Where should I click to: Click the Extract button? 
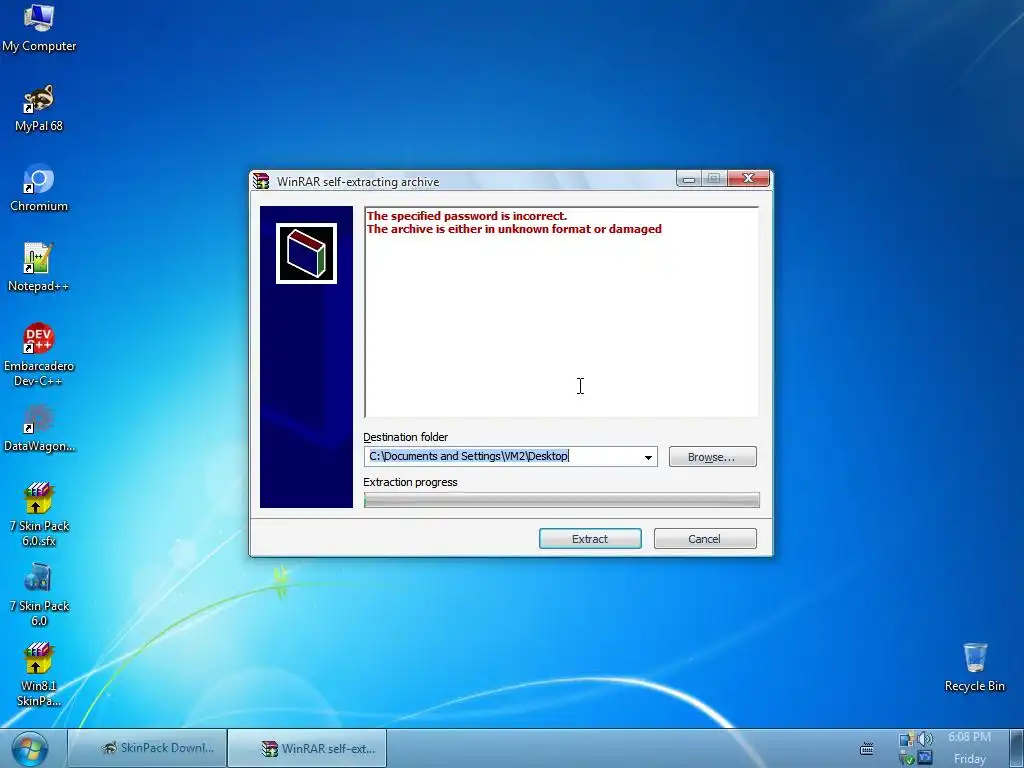point(590,539)
